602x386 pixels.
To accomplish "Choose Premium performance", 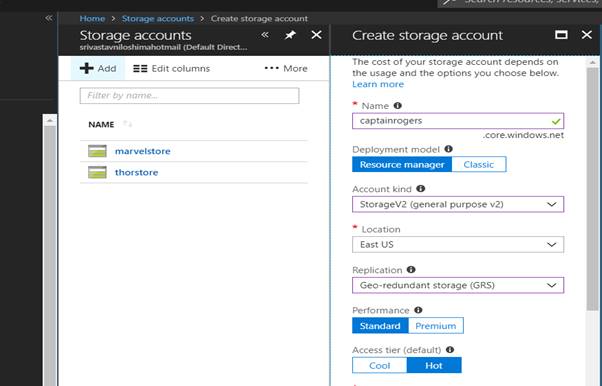I will coord(436,326).
